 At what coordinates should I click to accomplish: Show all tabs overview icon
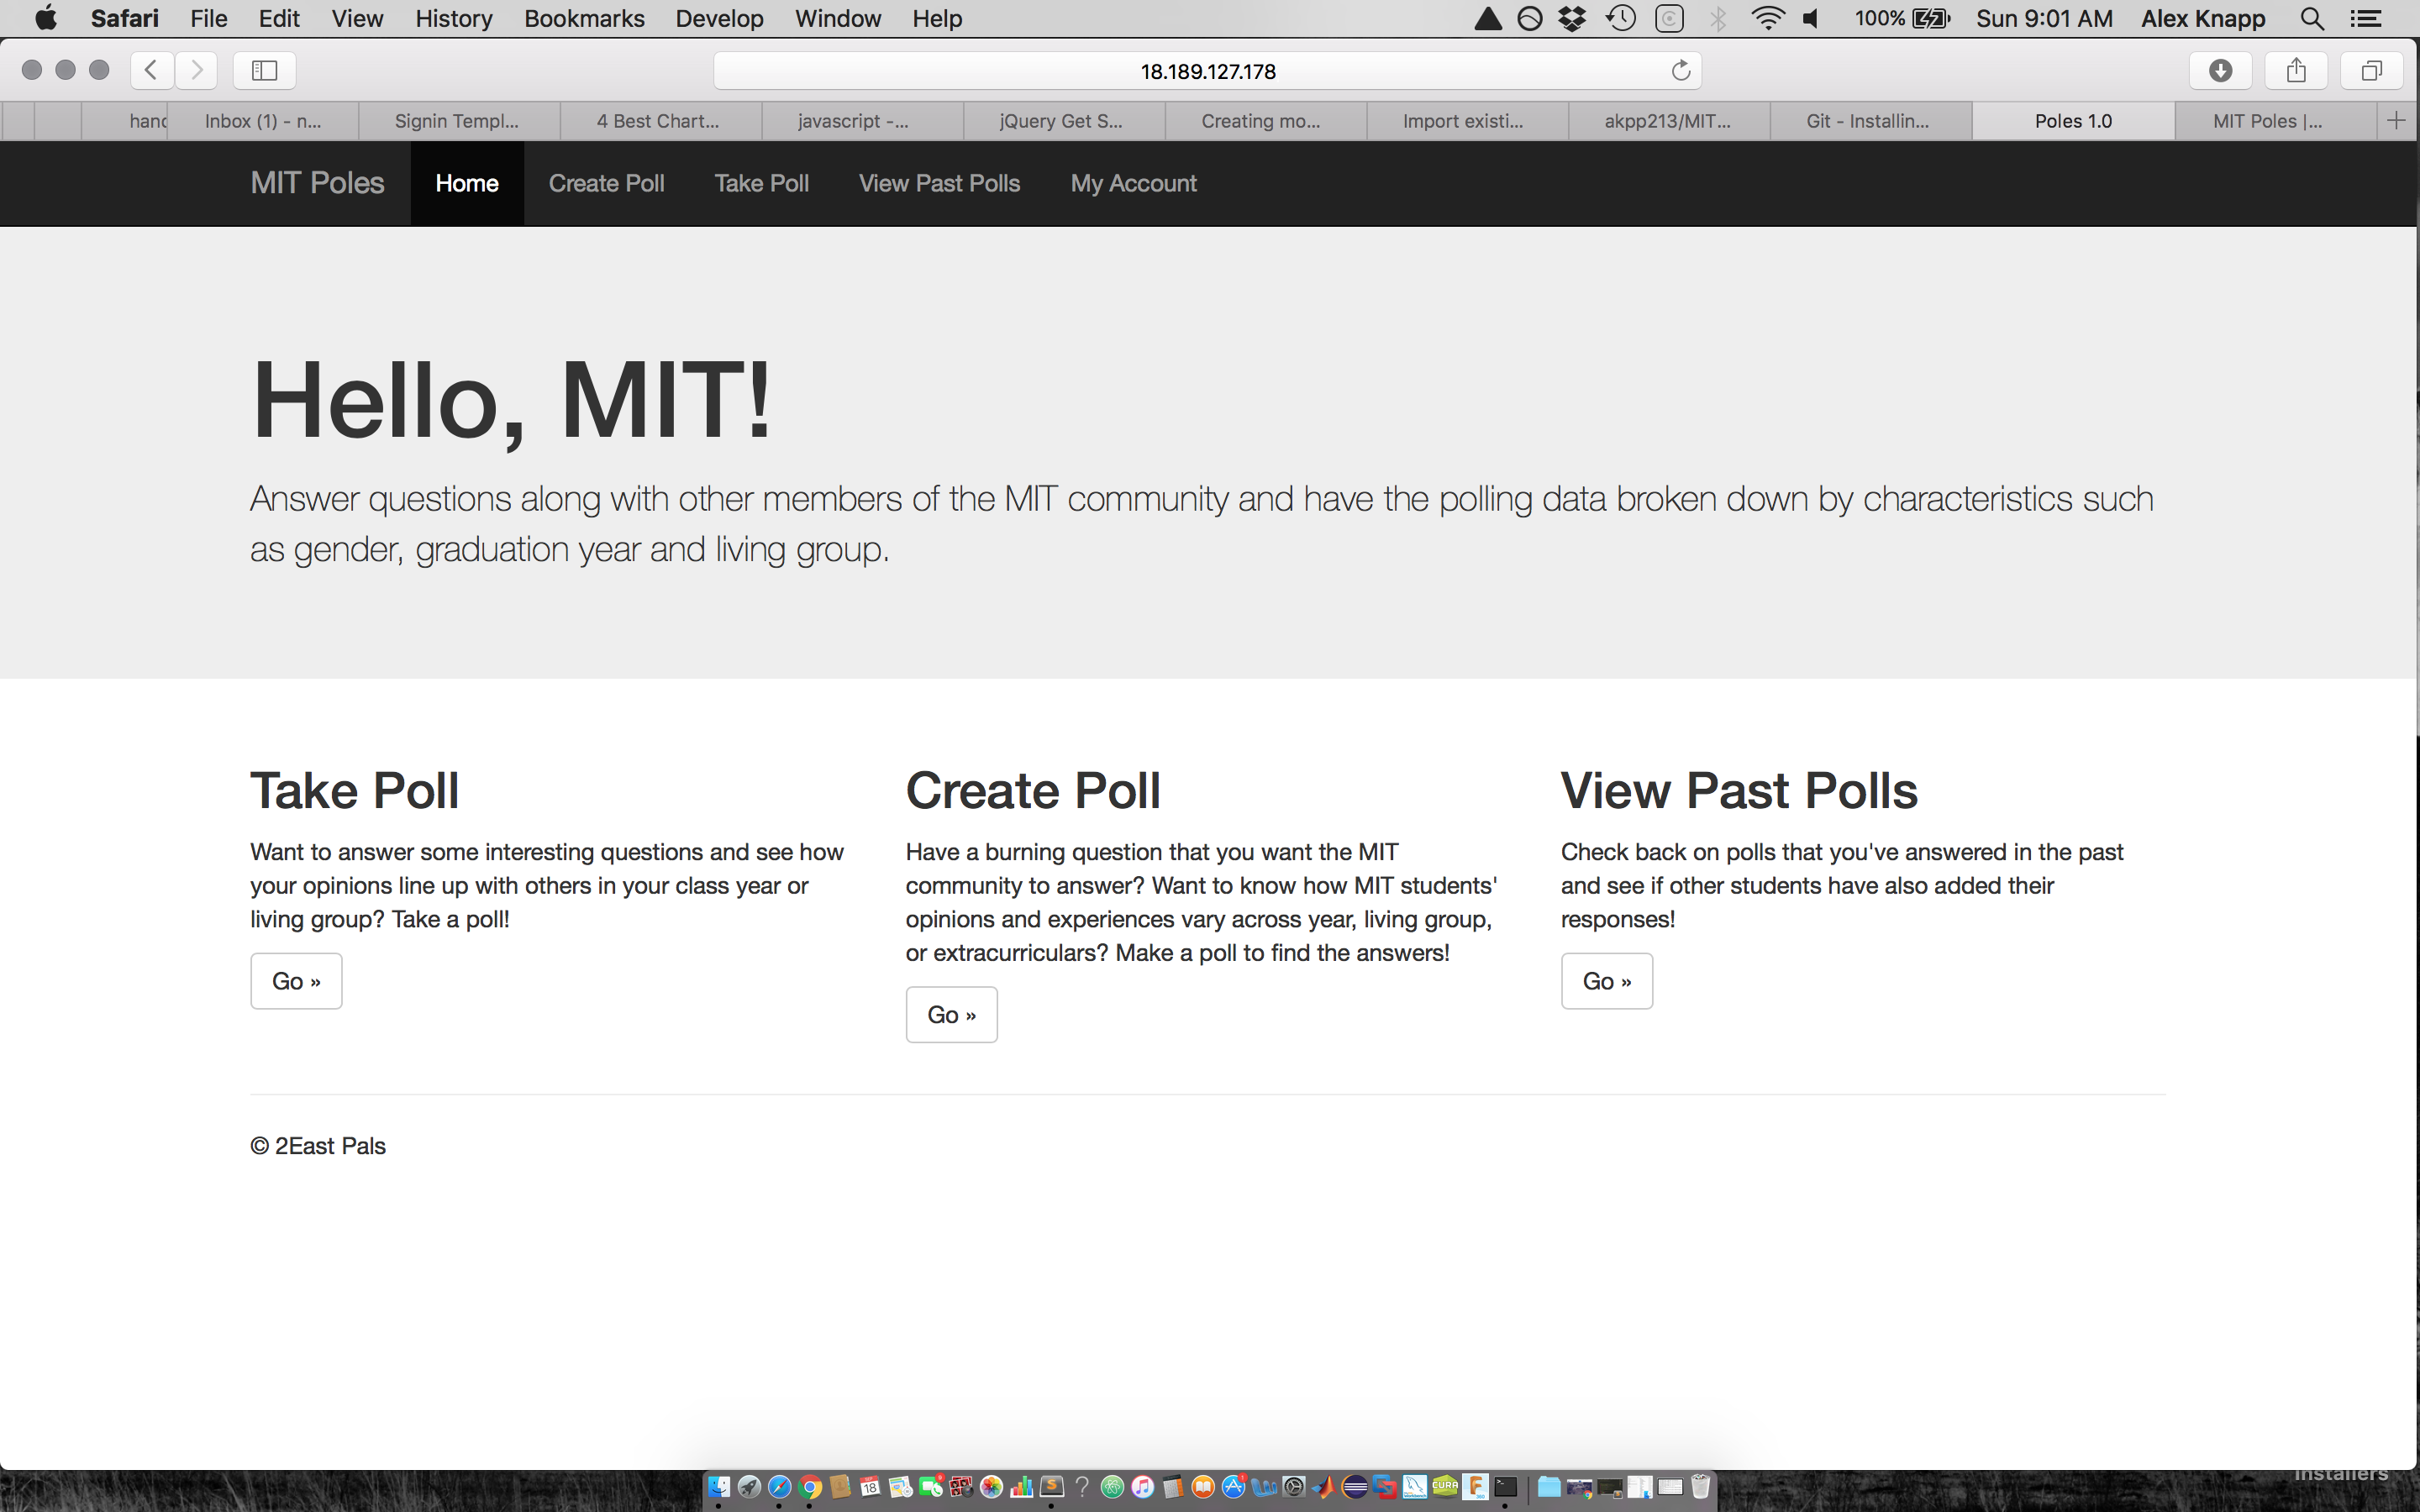point(2371,70)
